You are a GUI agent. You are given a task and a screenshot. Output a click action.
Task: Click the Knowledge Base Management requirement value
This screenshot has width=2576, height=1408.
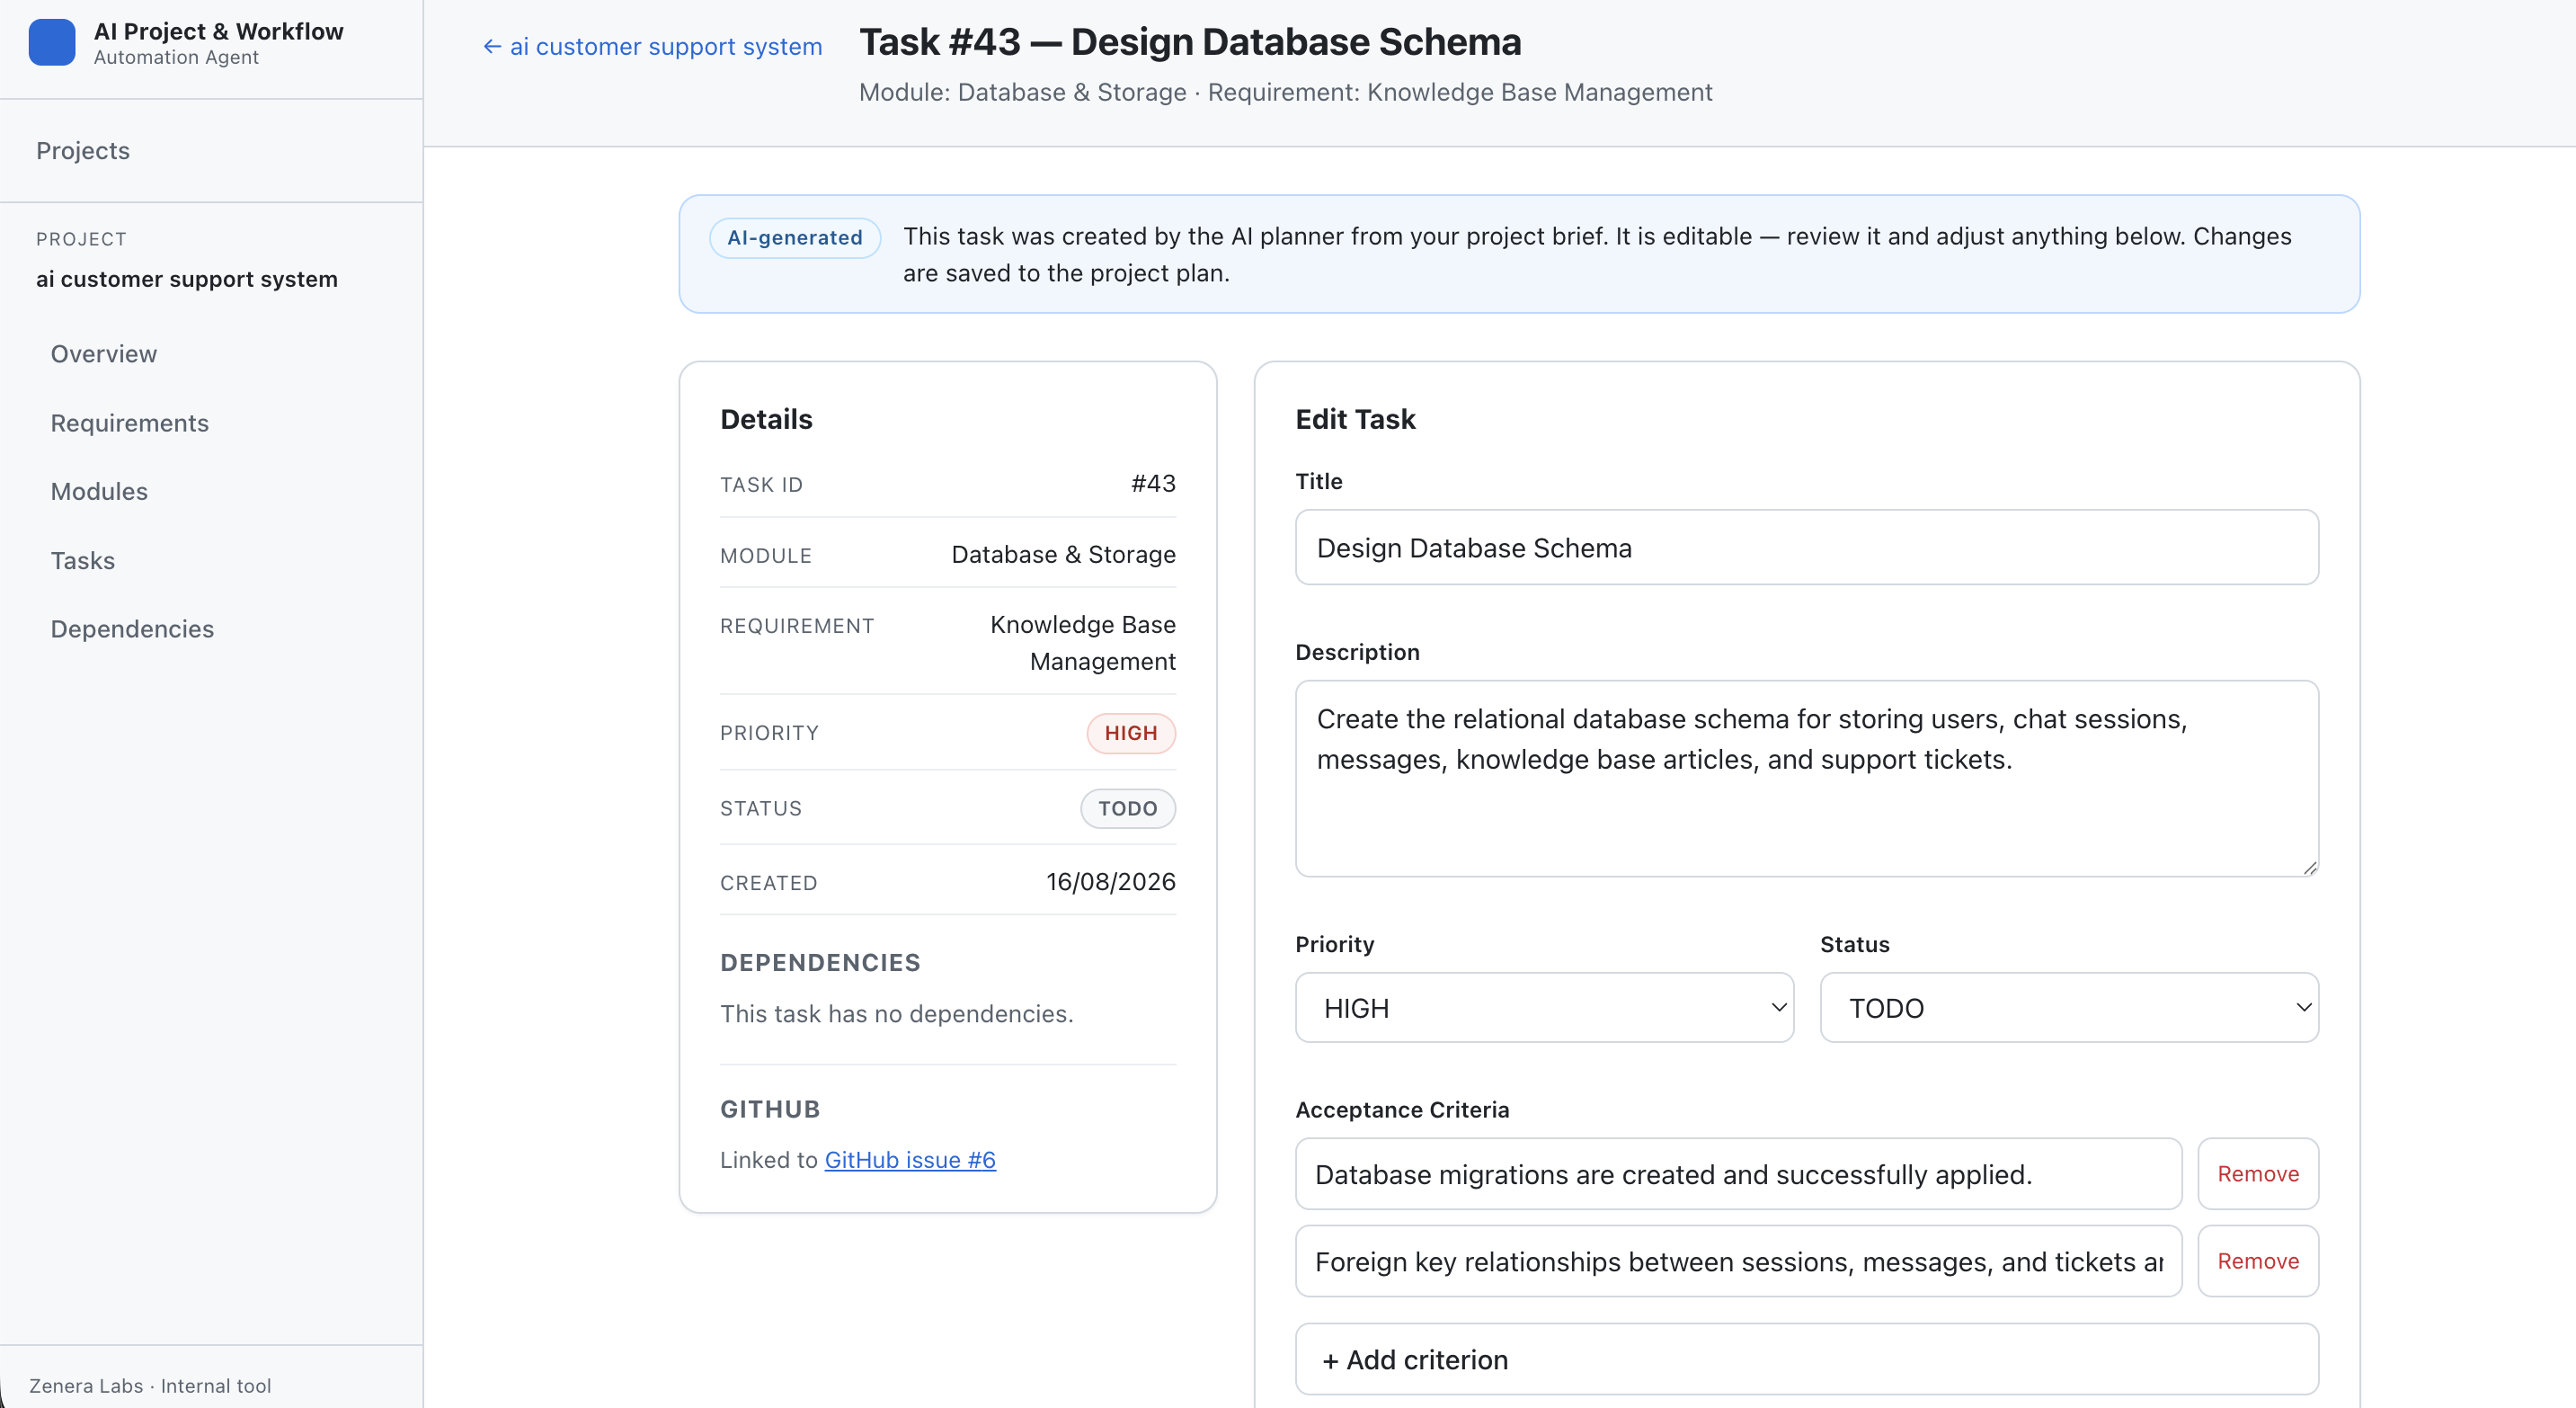(1083, 643)
